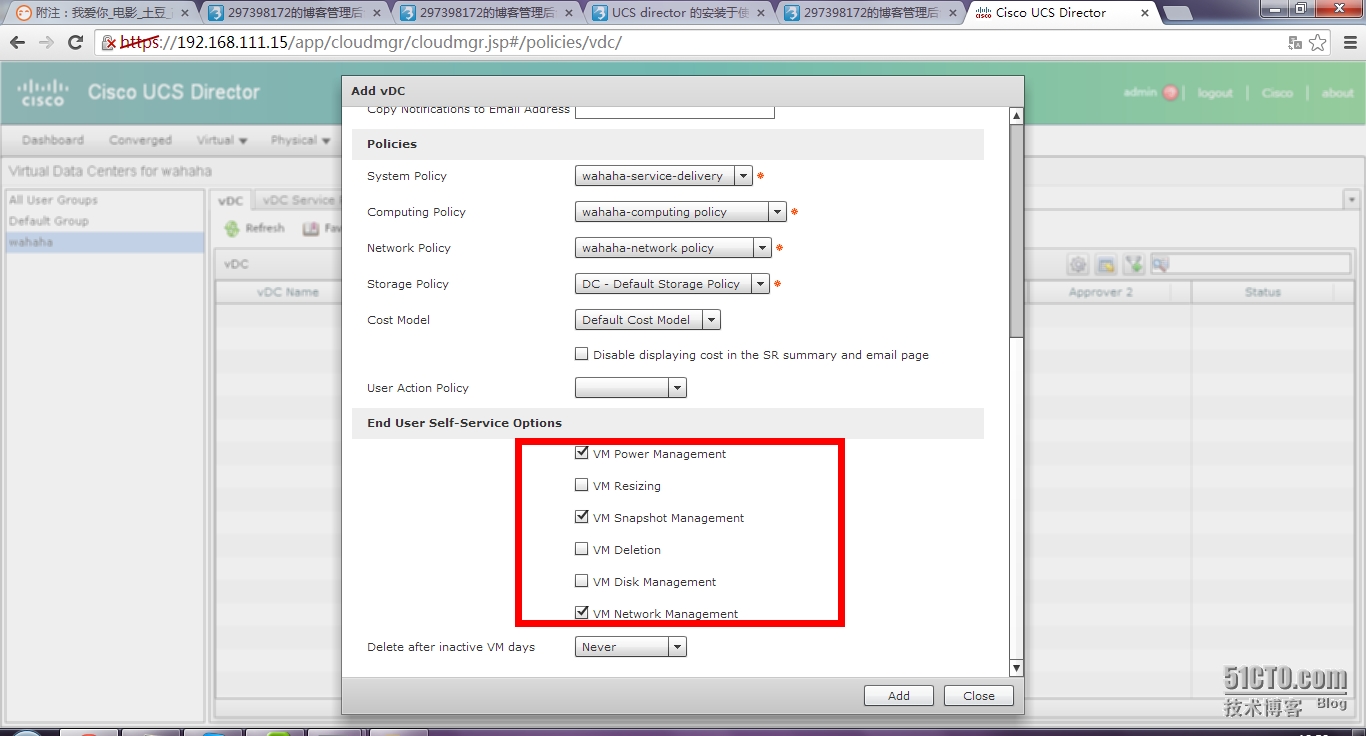Viewport: 1366px width, 736px height.
Task: Switch to UCS director 的安装 browser tab
Action: [680, 13]
